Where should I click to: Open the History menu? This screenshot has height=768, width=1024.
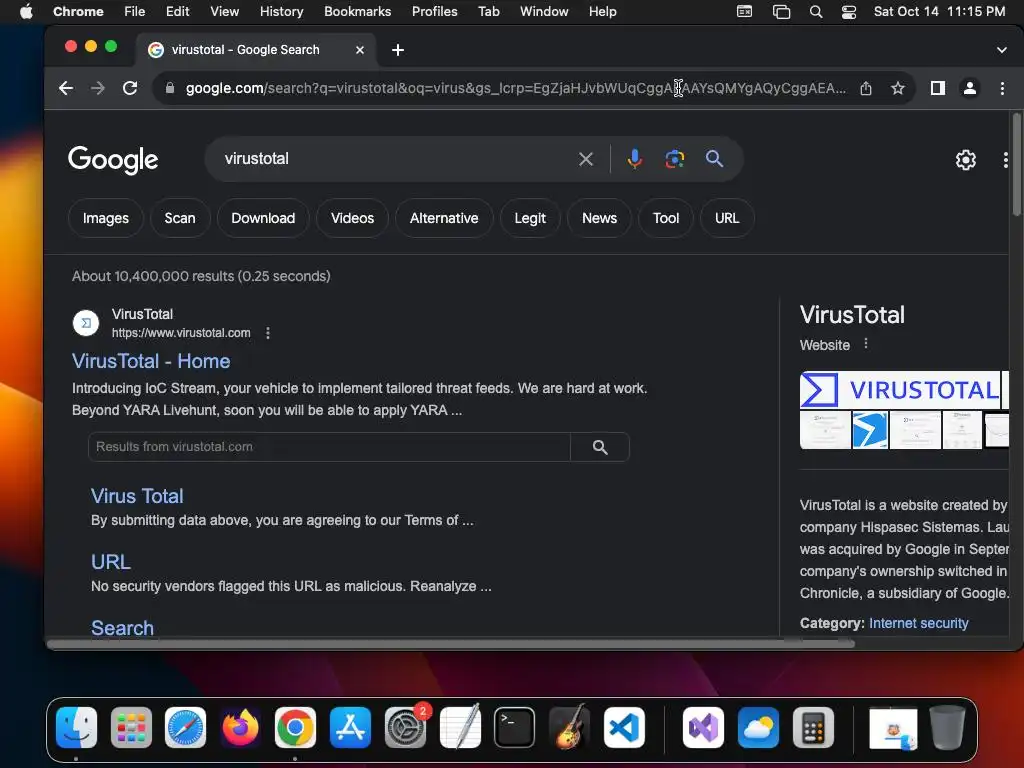281,12
